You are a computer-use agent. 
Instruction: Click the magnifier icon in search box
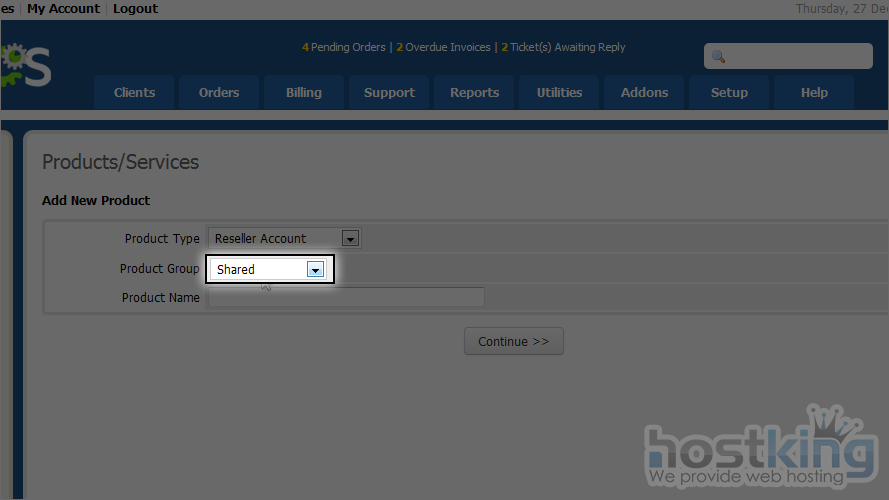tap(718, 57)
